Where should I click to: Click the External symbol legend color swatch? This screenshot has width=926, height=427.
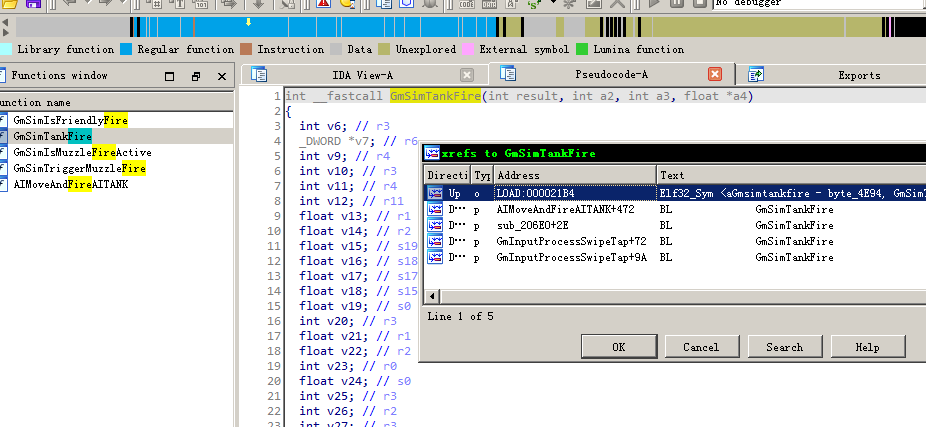click(468, 49)
